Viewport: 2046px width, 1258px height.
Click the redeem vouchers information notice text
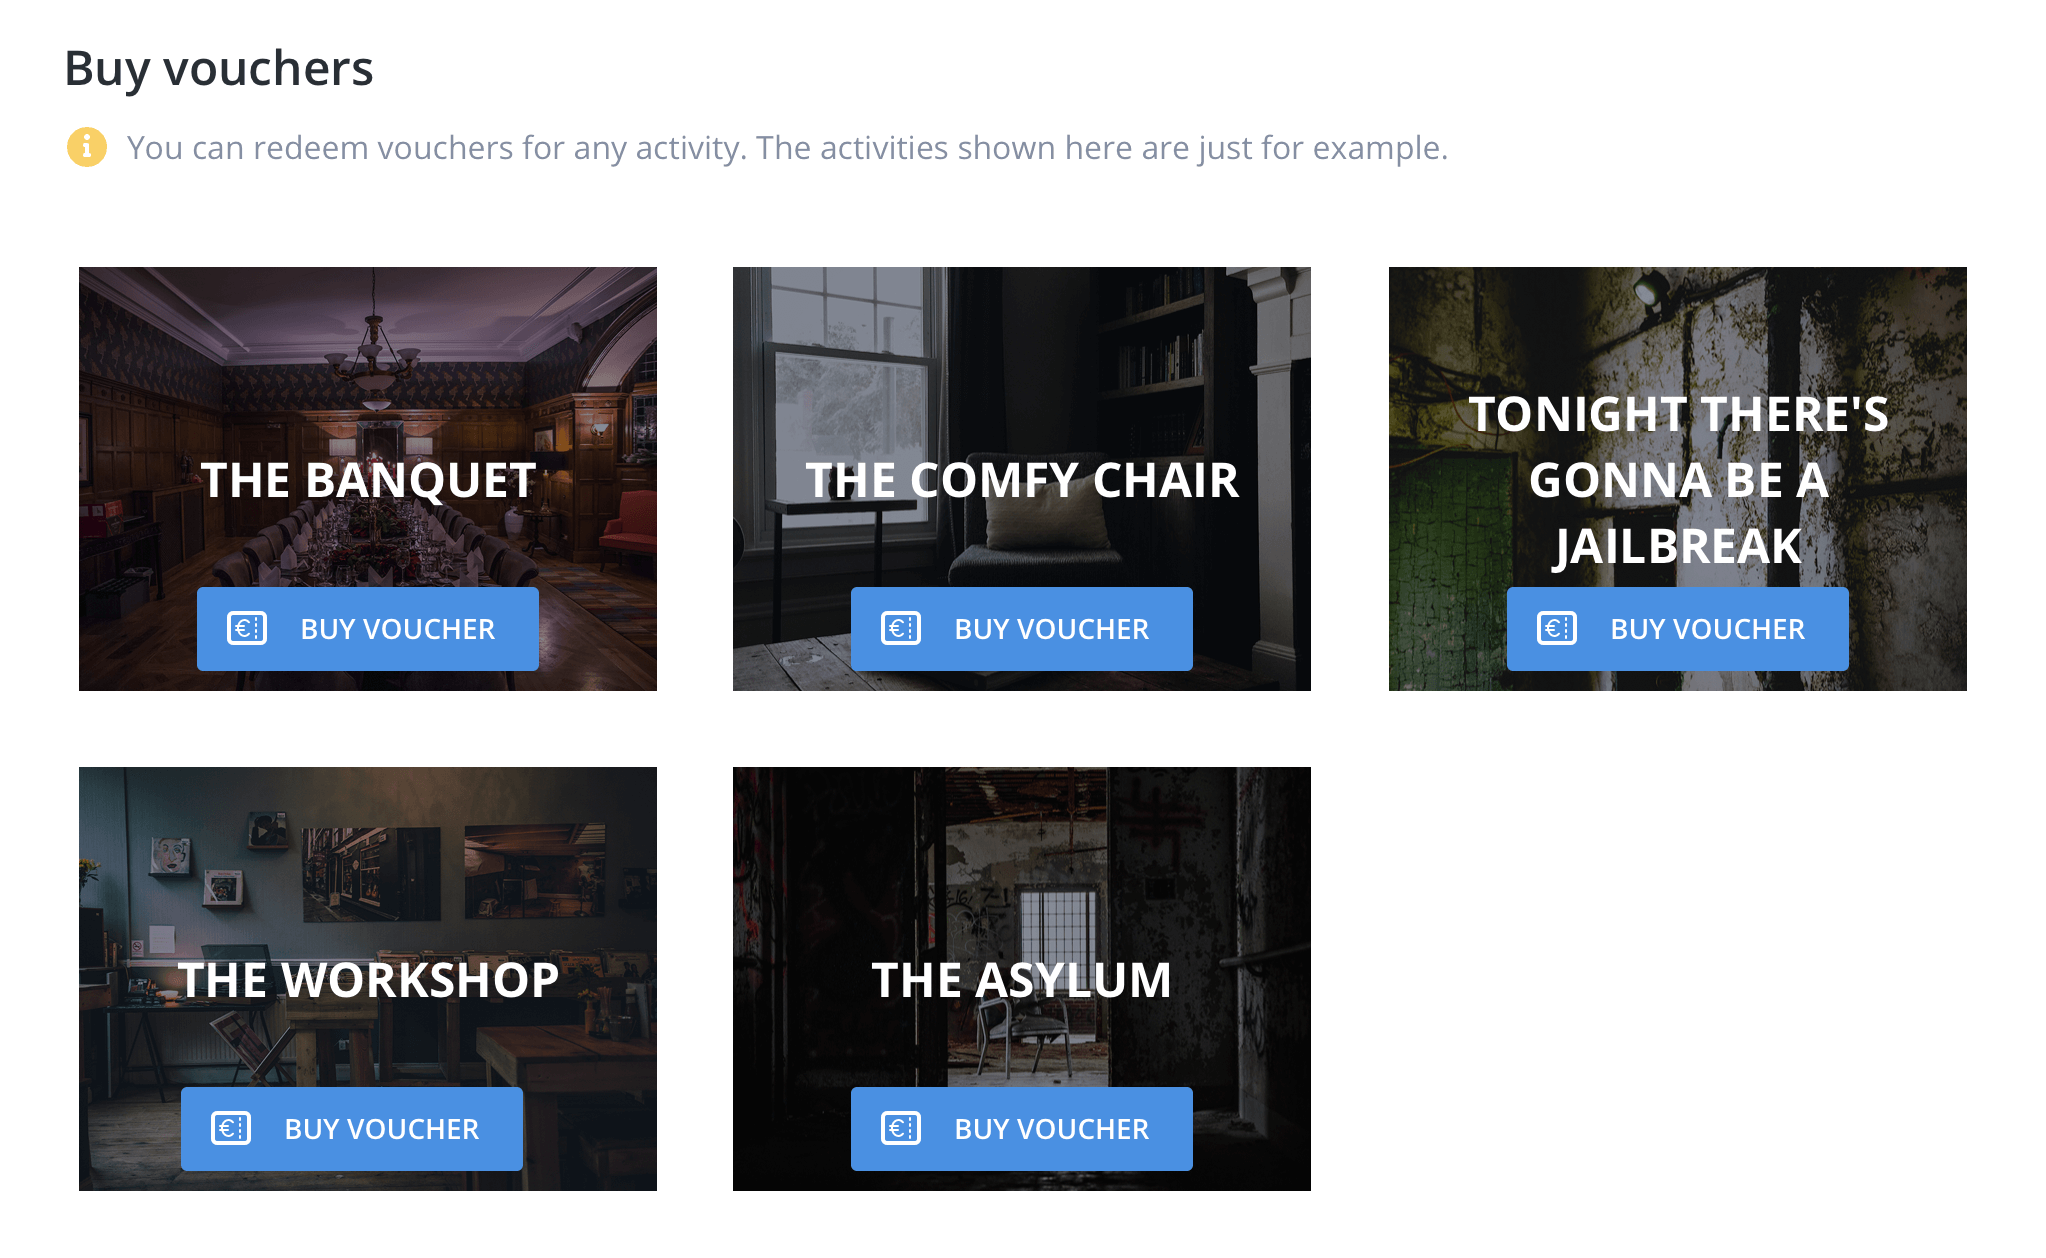click(x=787, y=148)
